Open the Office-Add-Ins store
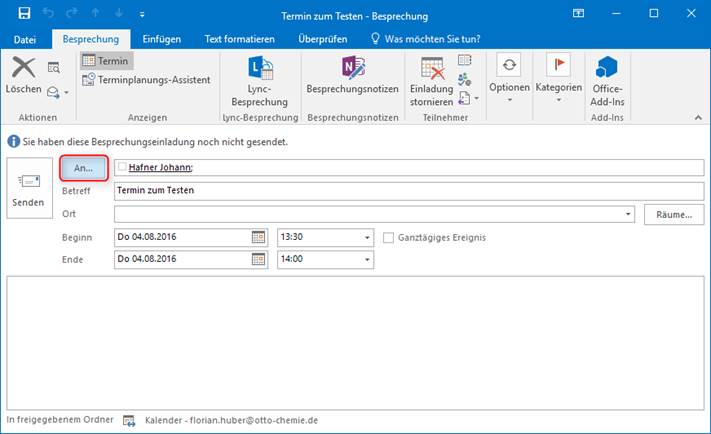711x434 pixels. click(x=607, y=82)
